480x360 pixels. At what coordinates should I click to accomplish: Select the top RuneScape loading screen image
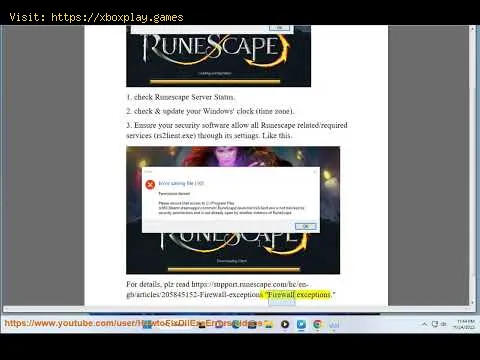(x=218, y=56)
